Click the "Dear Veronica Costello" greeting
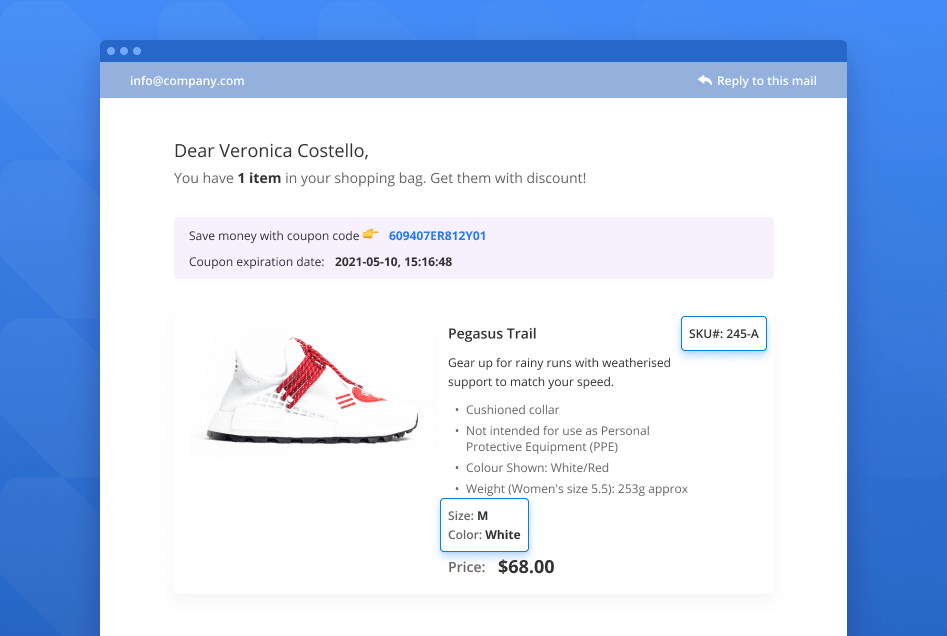The height and width of the screenshot is (636, 947). click(x=271, y=151)
